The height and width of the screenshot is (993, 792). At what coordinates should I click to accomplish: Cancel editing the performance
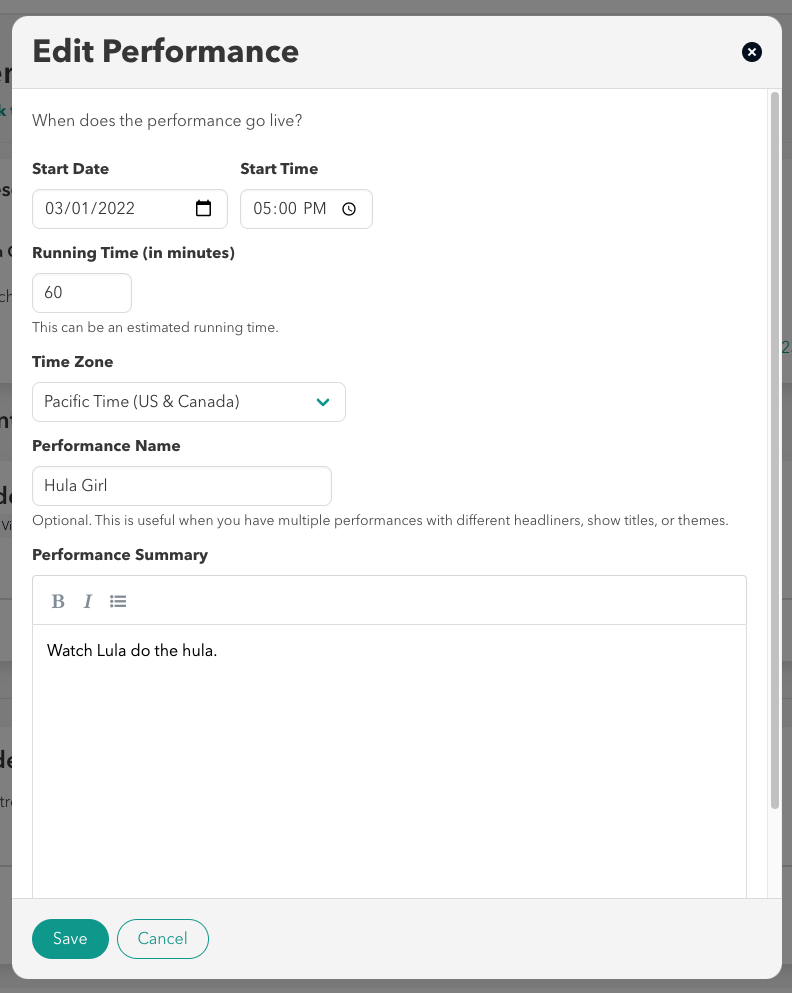(163, 939)
